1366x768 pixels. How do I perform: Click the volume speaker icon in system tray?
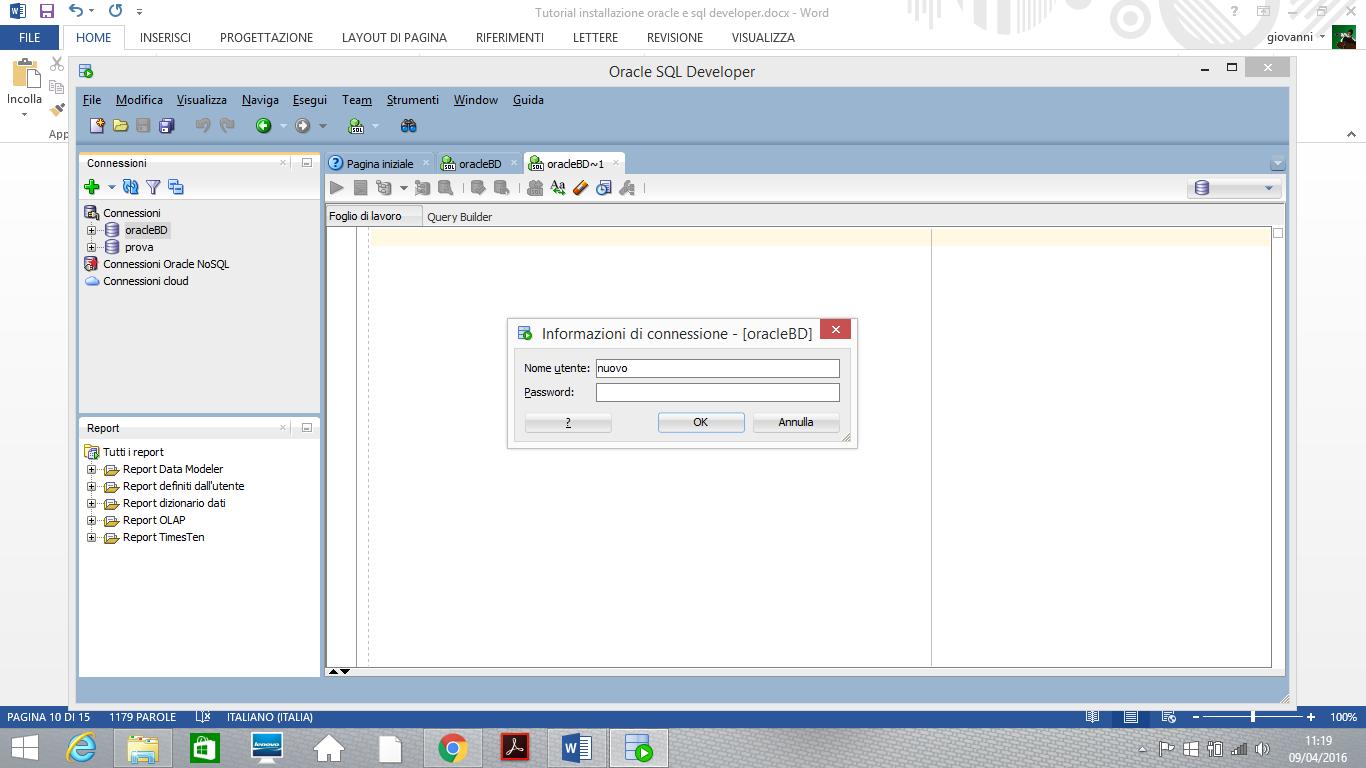pyautogui.click(x=1262, y=748)
